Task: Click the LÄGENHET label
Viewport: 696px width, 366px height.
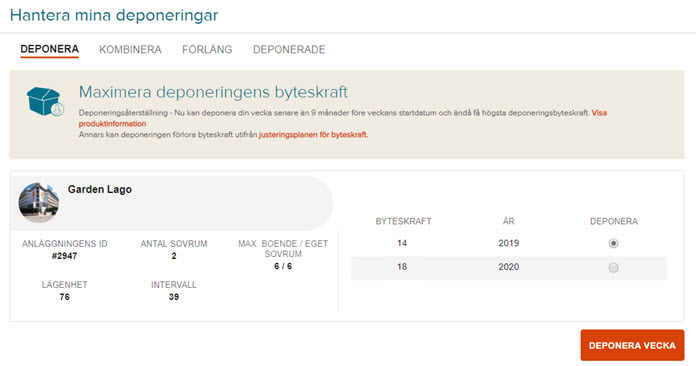Action: point(65,284)
